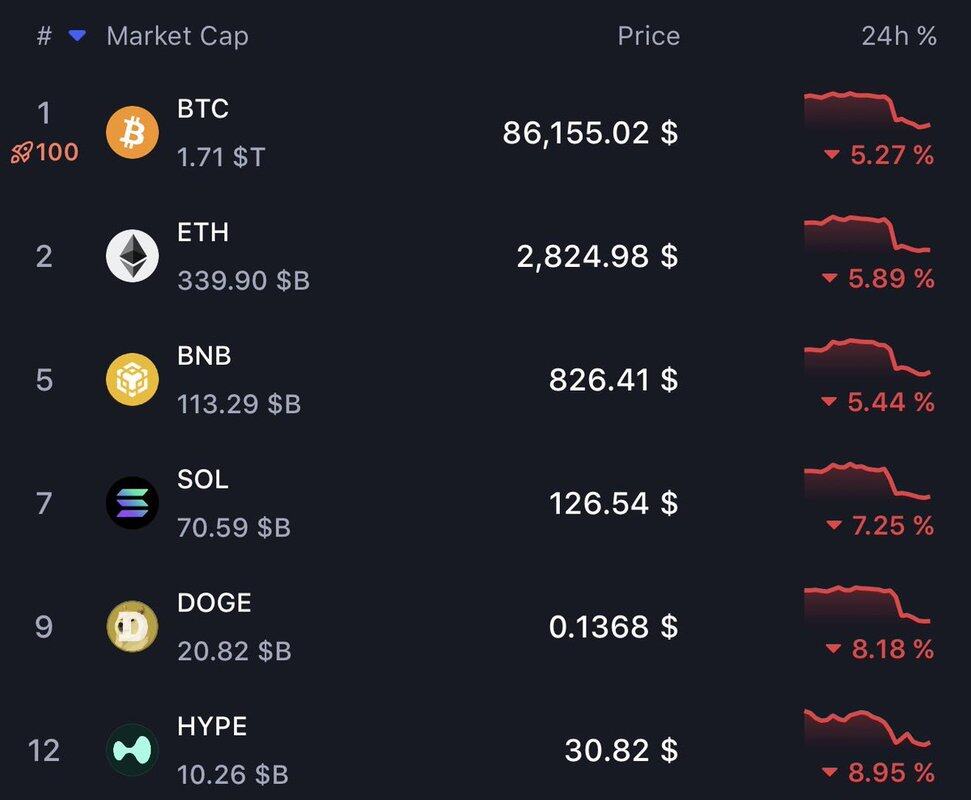Sort the list by Market Cap header

(x=177, y=37)
